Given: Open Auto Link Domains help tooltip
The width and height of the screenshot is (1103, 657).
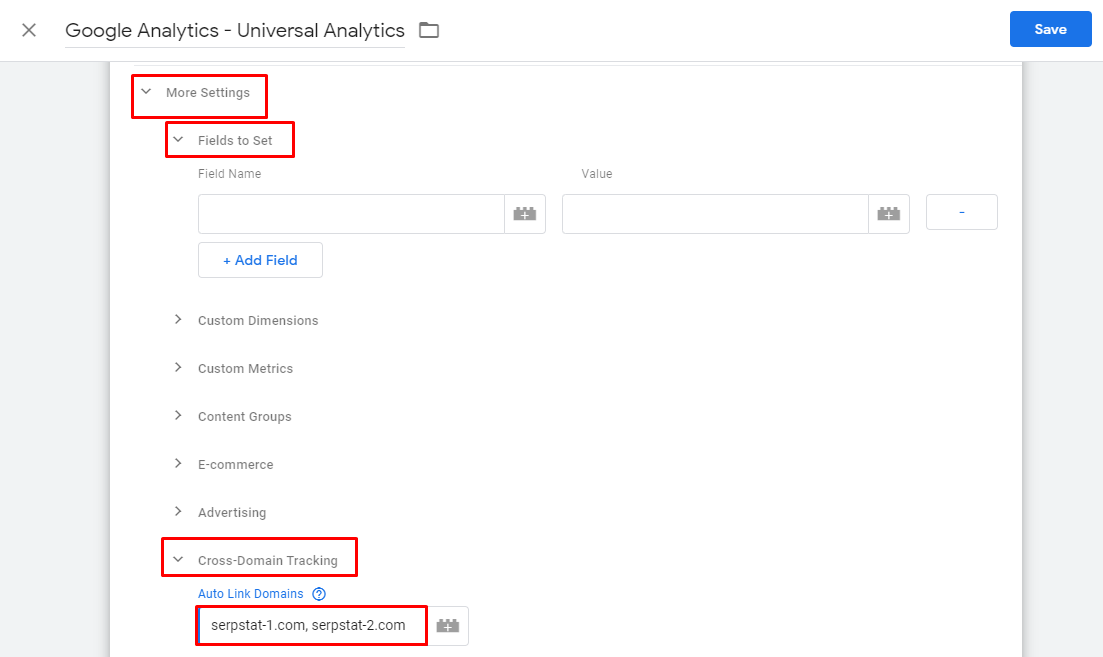Looking at the screenshot, I should point(318,593).
